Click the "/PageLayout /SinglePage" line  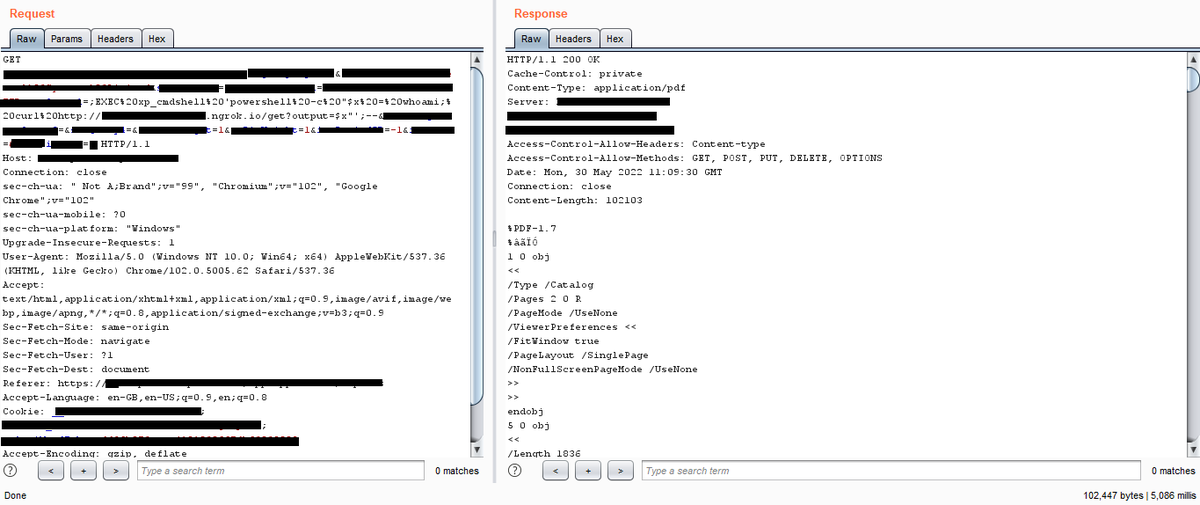point(578,355)
